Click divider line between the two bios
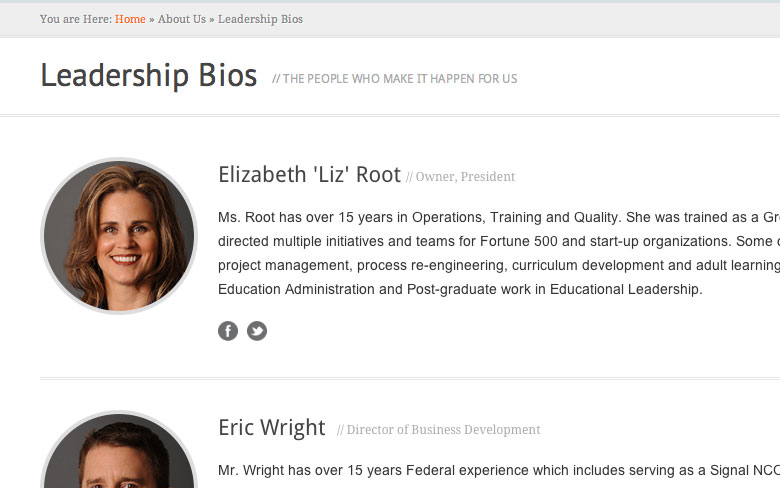The width and height of the screenshot is (780, 488). 410,379
